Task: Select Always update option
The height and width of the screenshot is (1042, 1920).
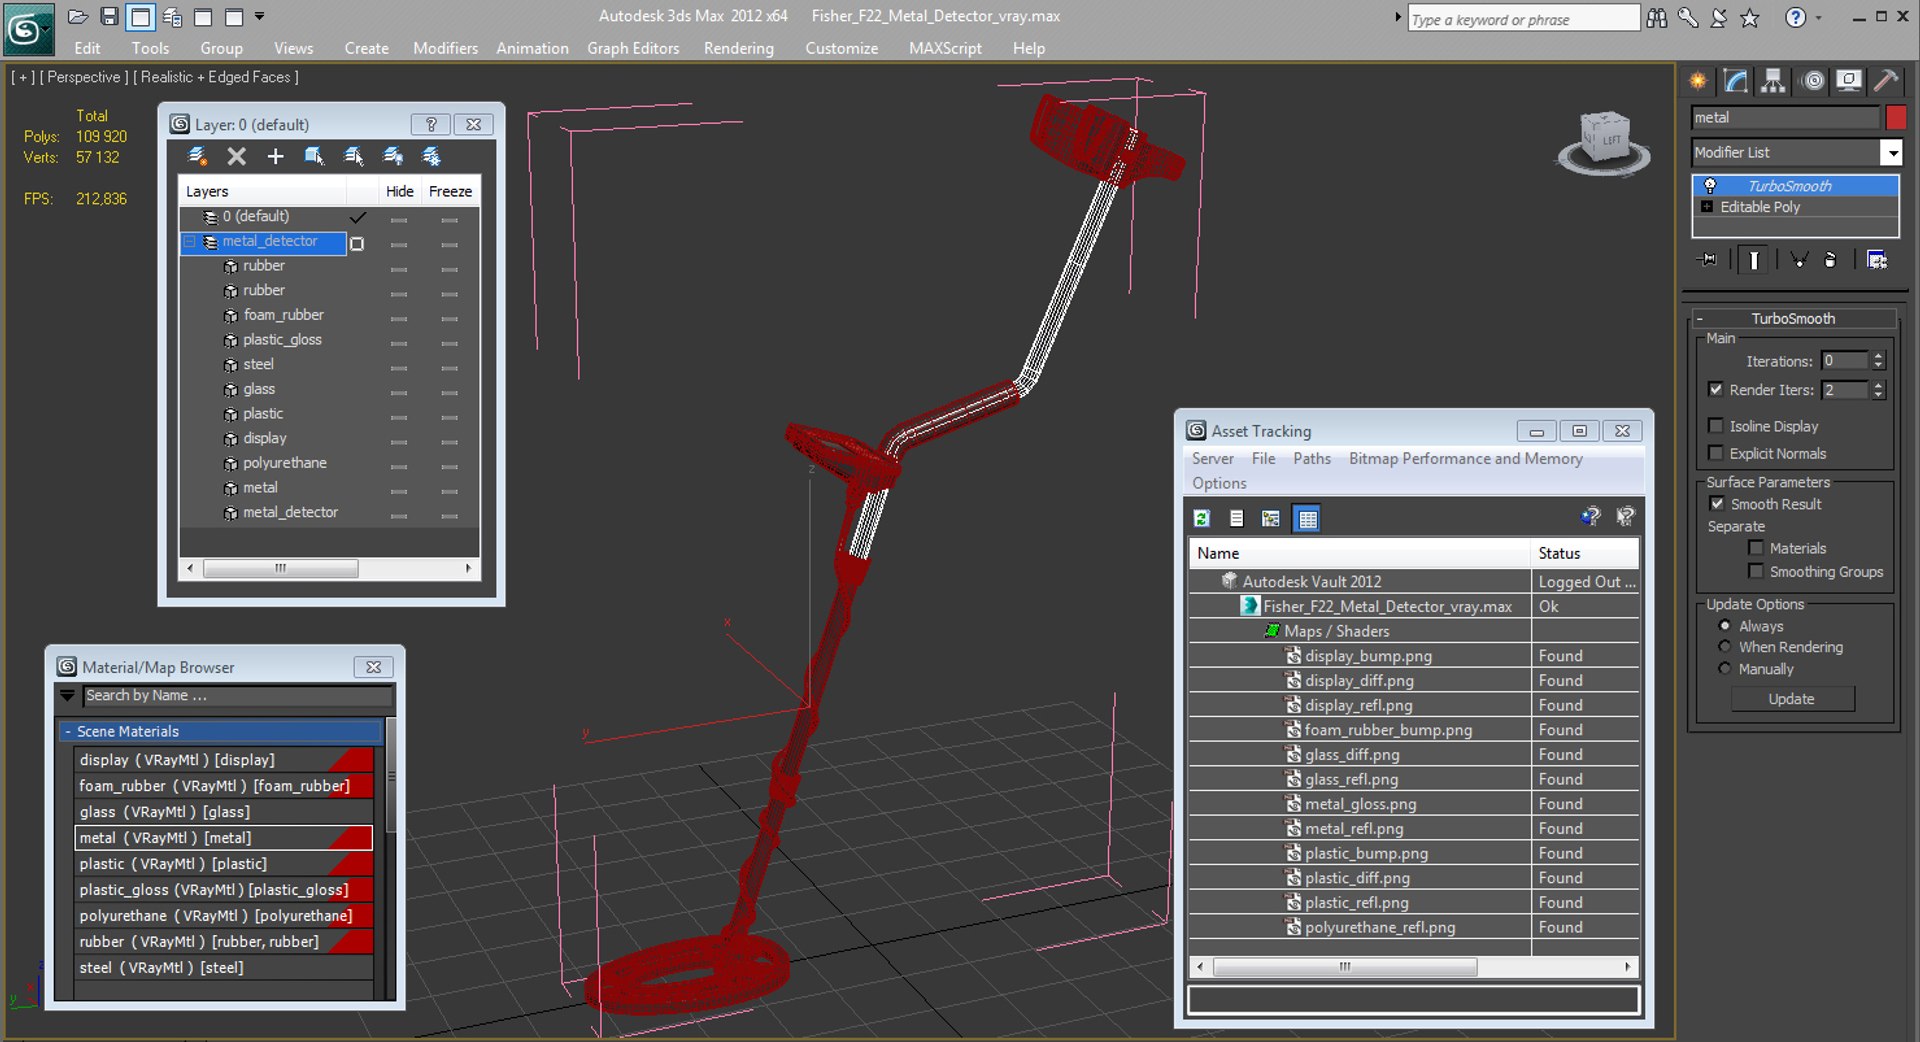Action: [1724, 626]
